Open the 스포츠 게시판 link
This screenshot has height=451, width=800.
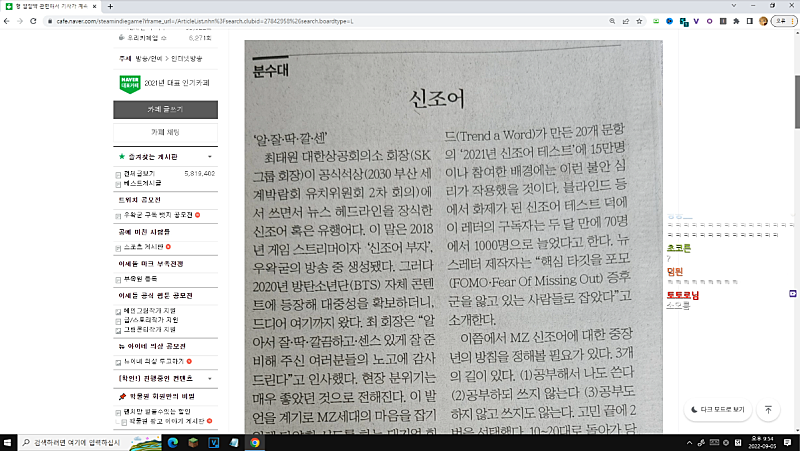coord(143,247)
